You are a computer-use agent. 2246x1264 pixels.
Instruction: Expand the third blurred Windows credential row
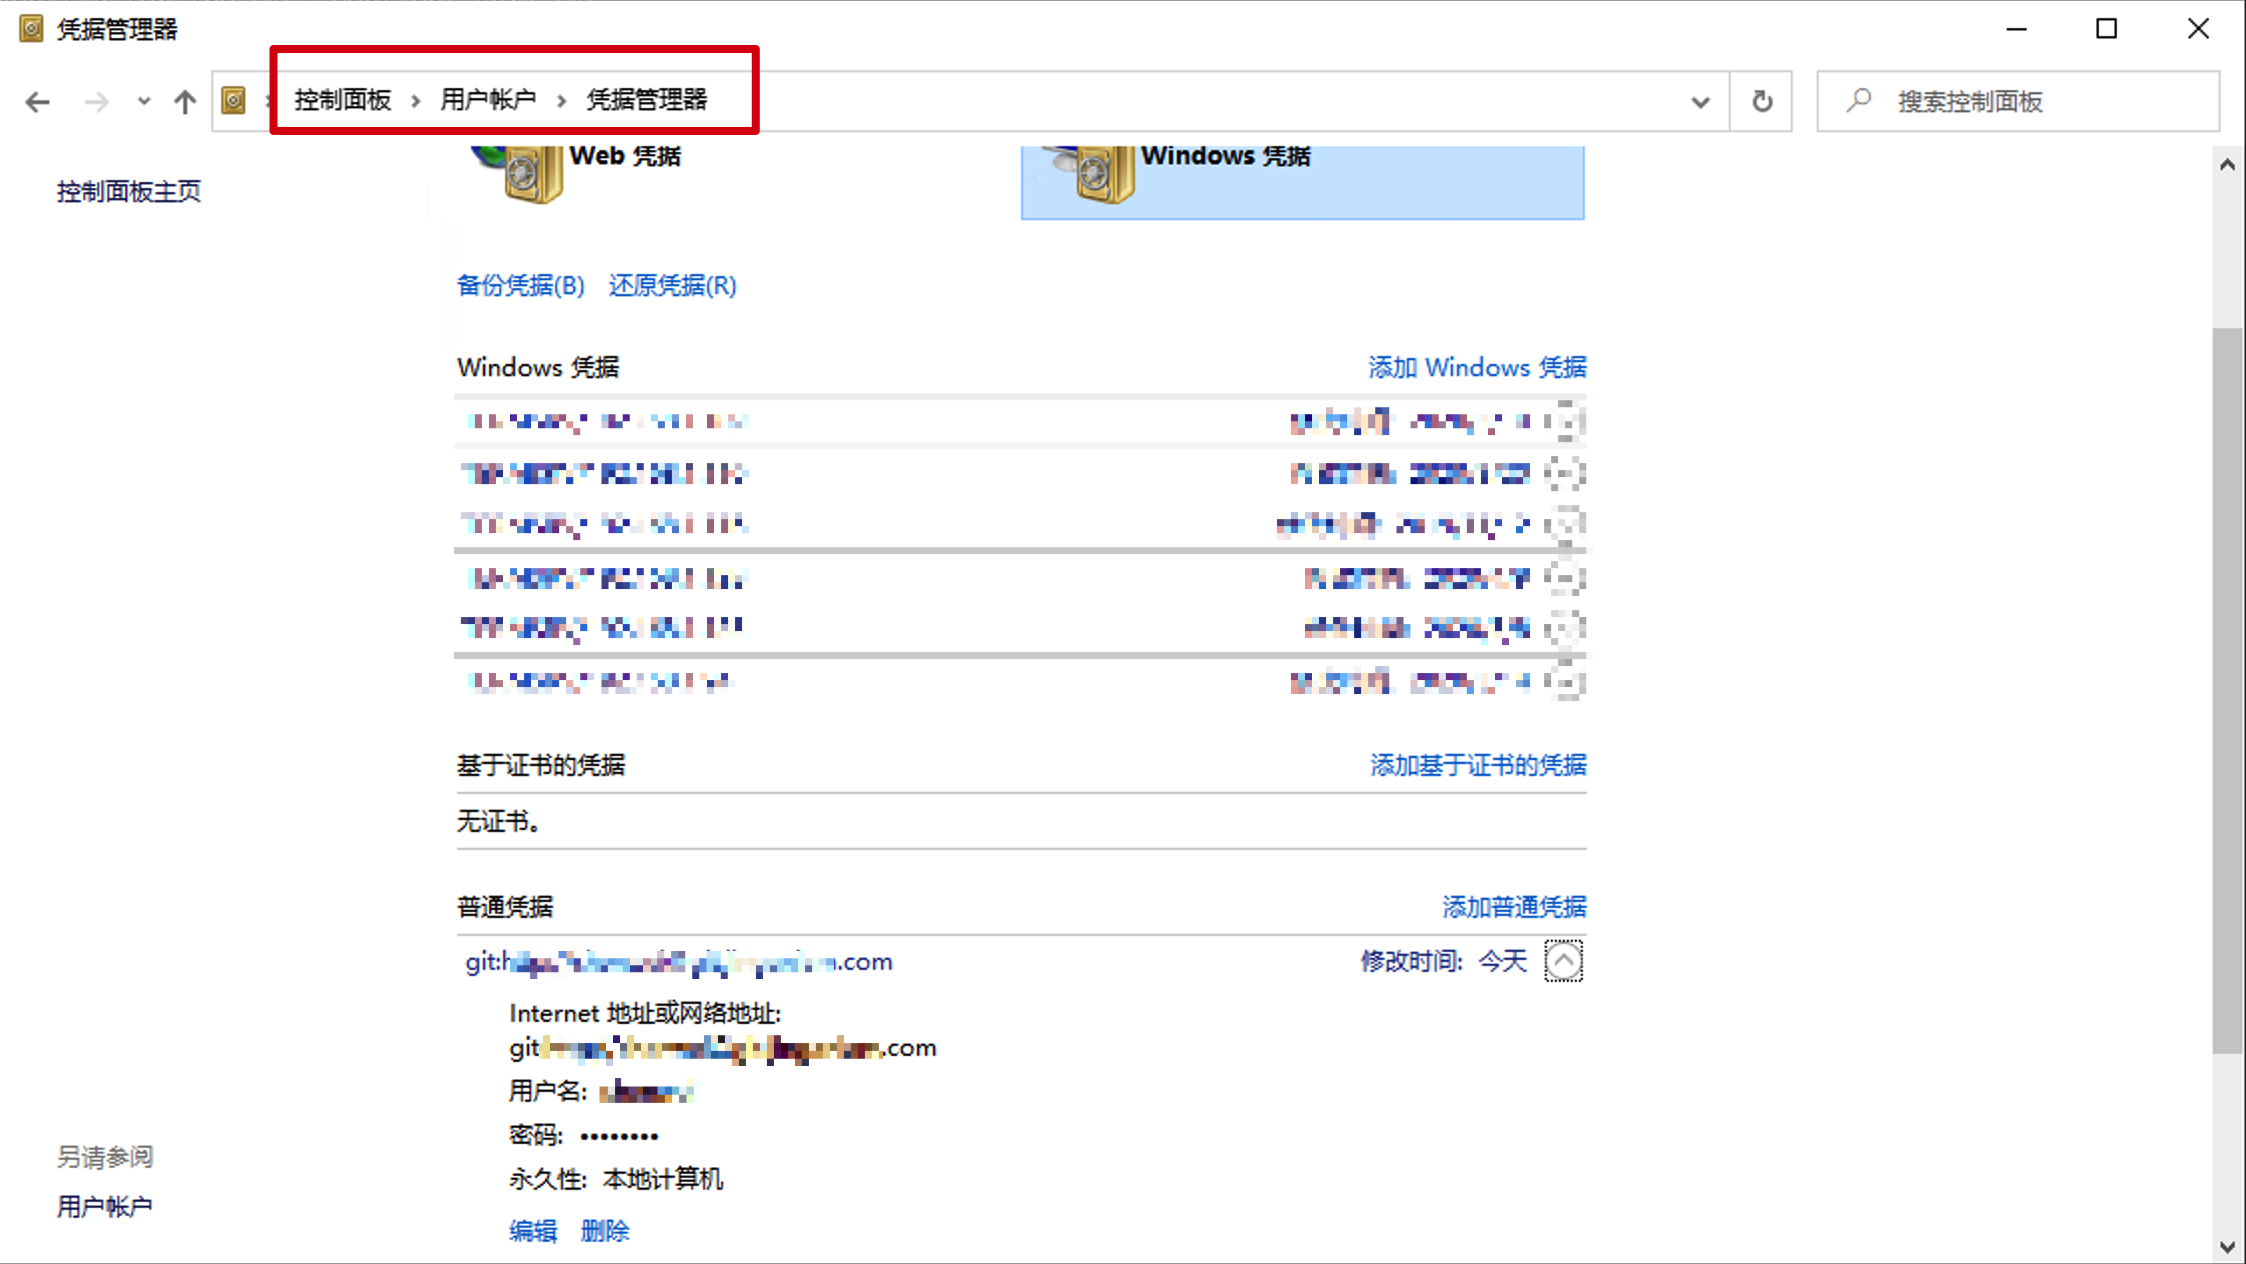[1564, 524]
